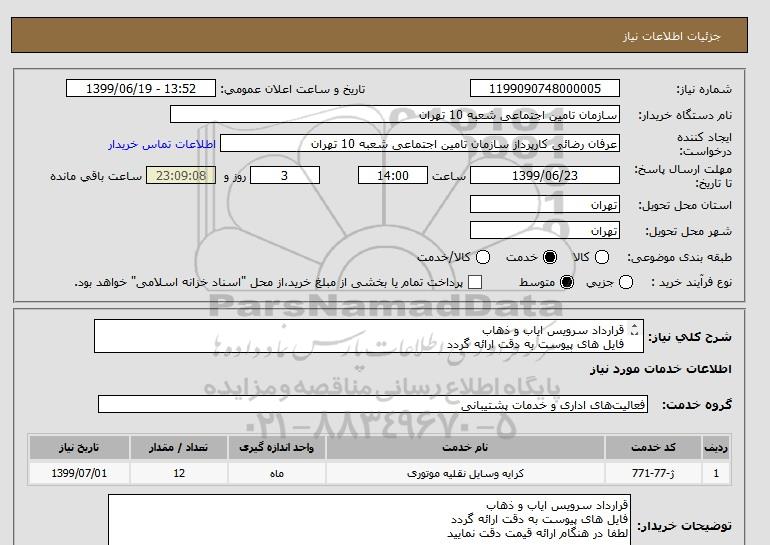This screenshot has width=770, height=545.
Task: Click the جزئیات اطلاعات نیاز header title
Action: point(671,36)
